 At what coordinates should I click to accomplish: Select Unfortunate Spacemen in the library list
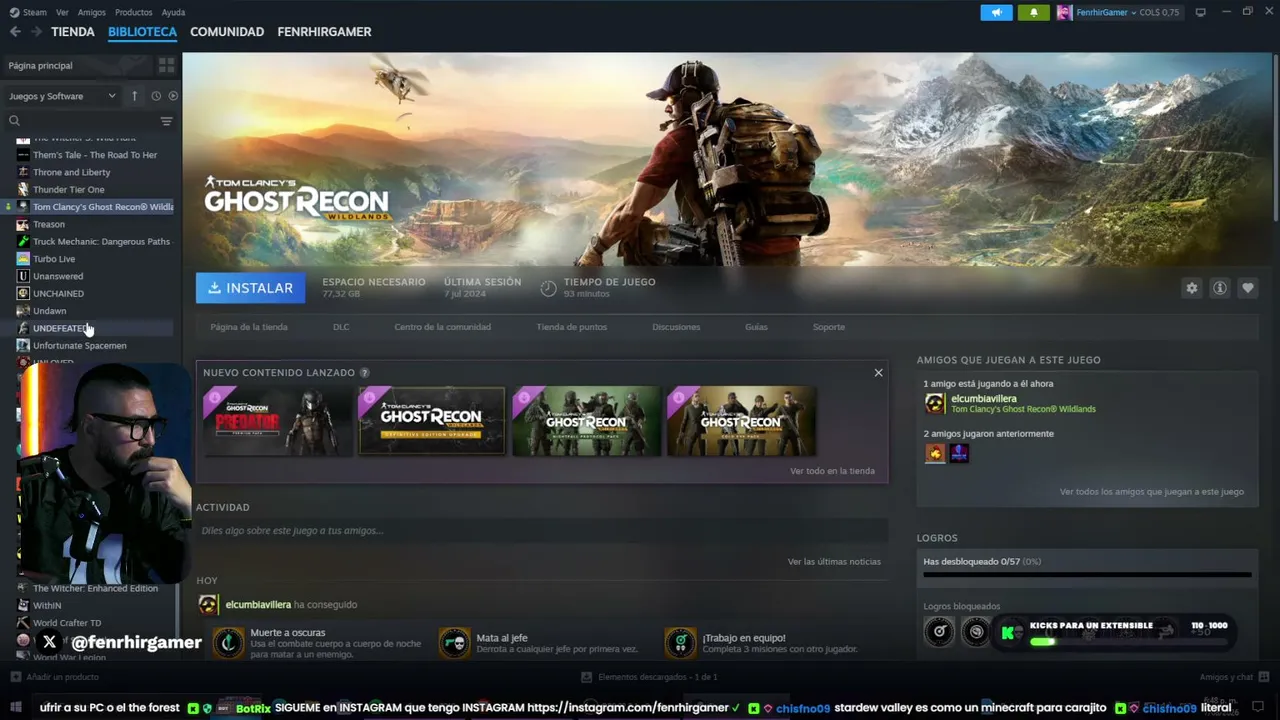point(80,346)
